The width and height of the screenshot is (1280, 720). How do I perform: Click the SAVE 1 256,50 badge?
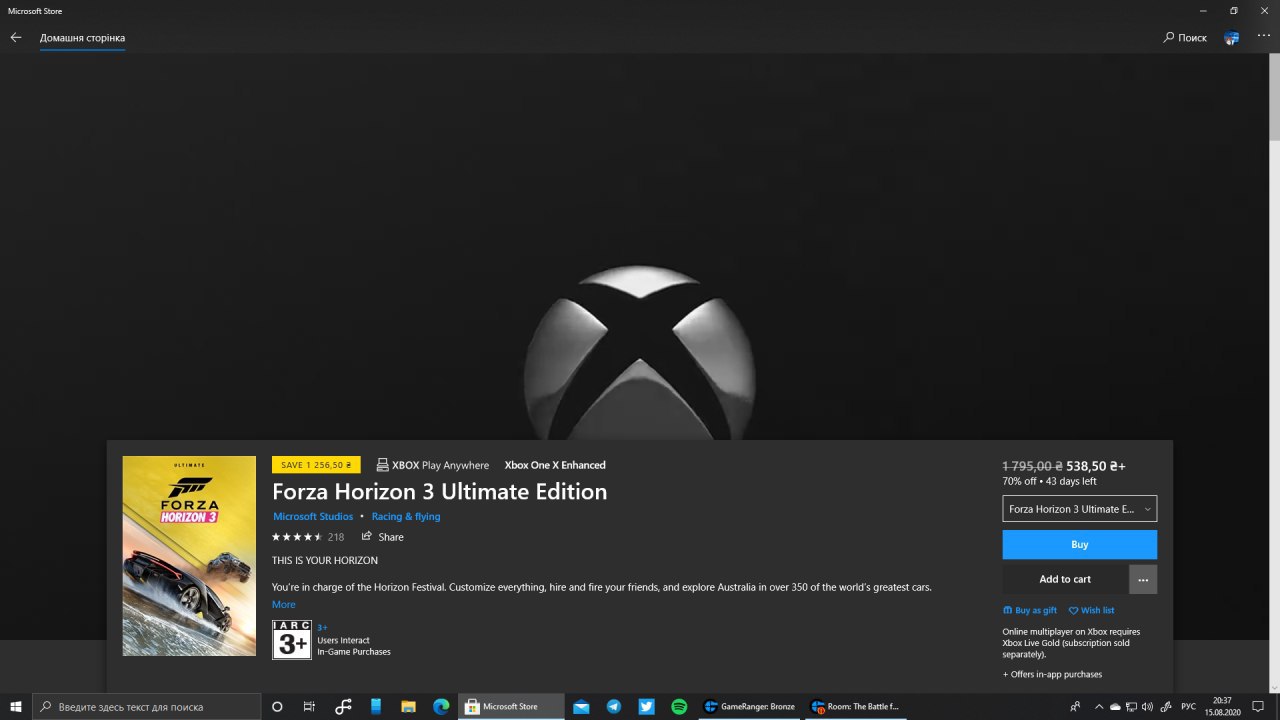[316, 465]
